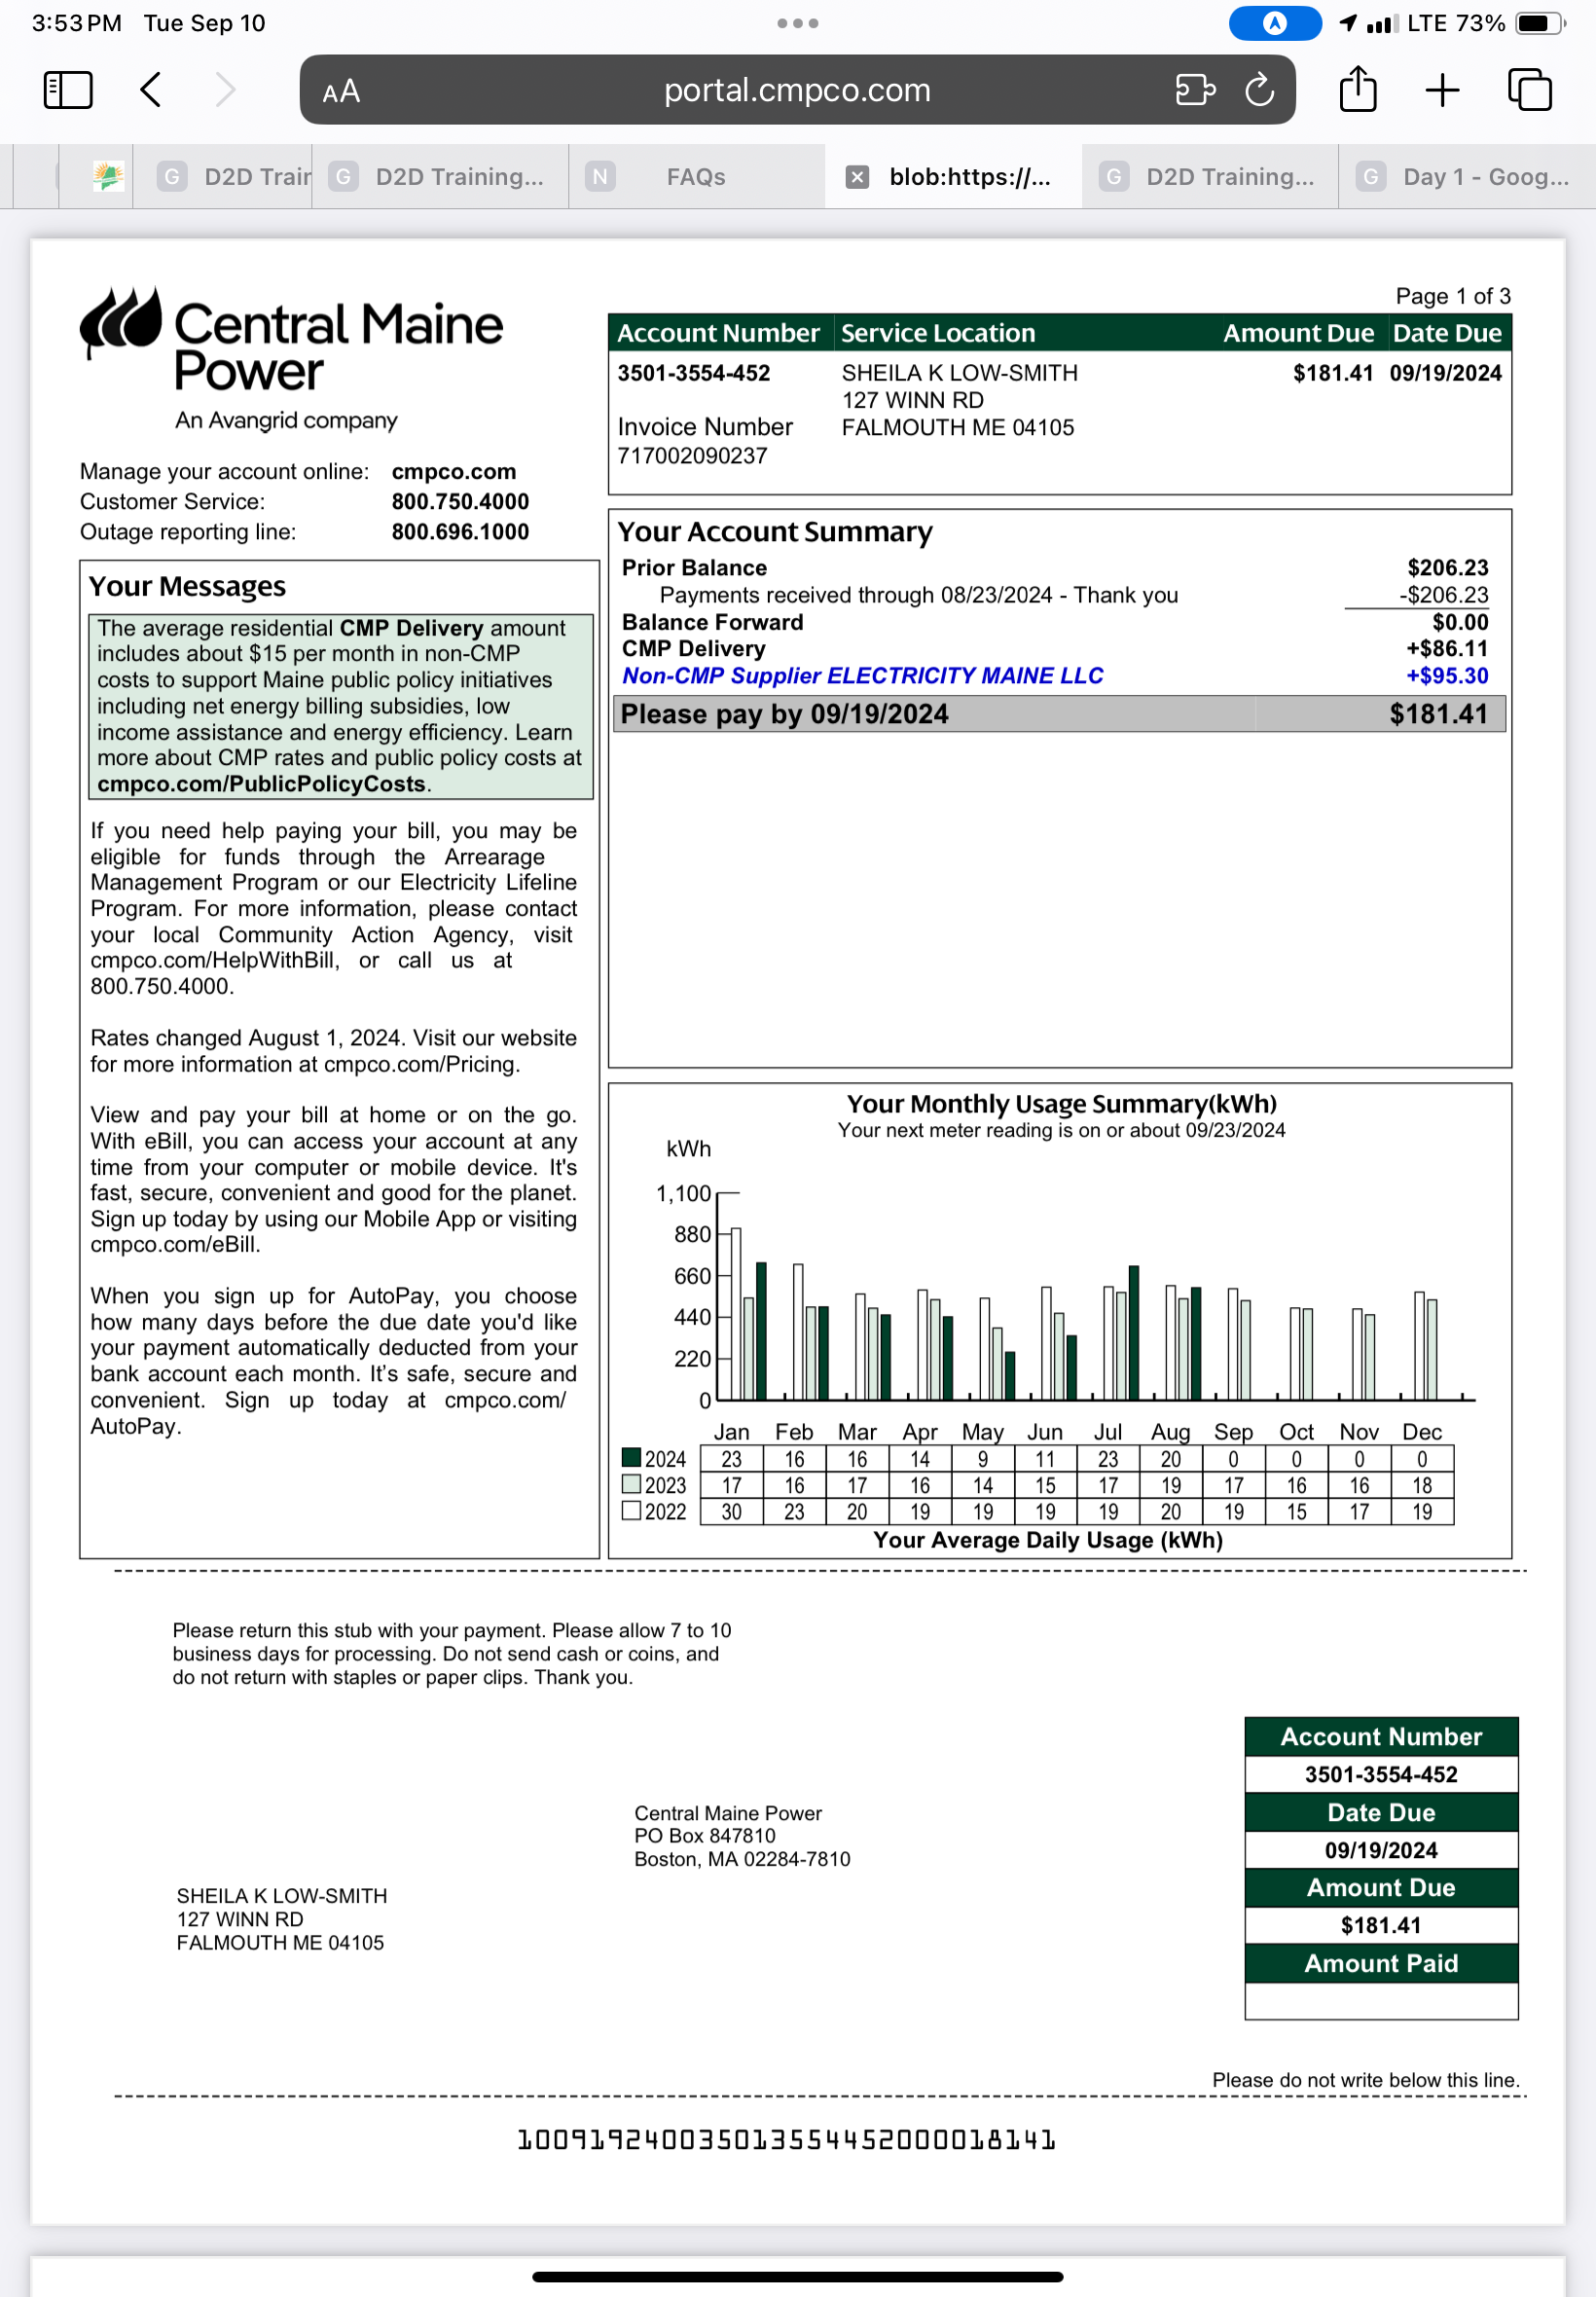Open the AA reader format menu
This screenshot has width=1596, height=2297.
(x=341, y=92)
